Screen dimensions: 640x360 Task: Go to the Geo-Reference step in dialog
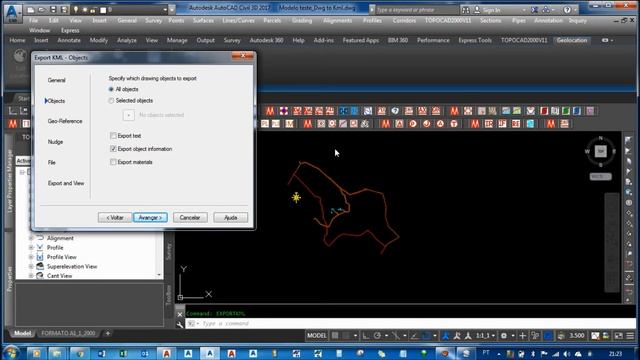click(65, 121)
